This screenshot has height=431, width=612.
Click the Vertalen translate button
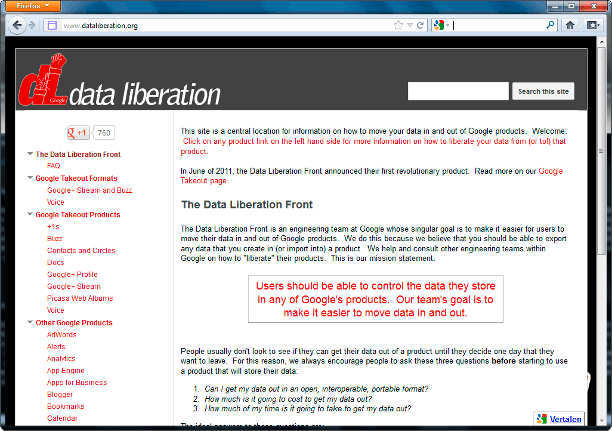coord(559,419)
